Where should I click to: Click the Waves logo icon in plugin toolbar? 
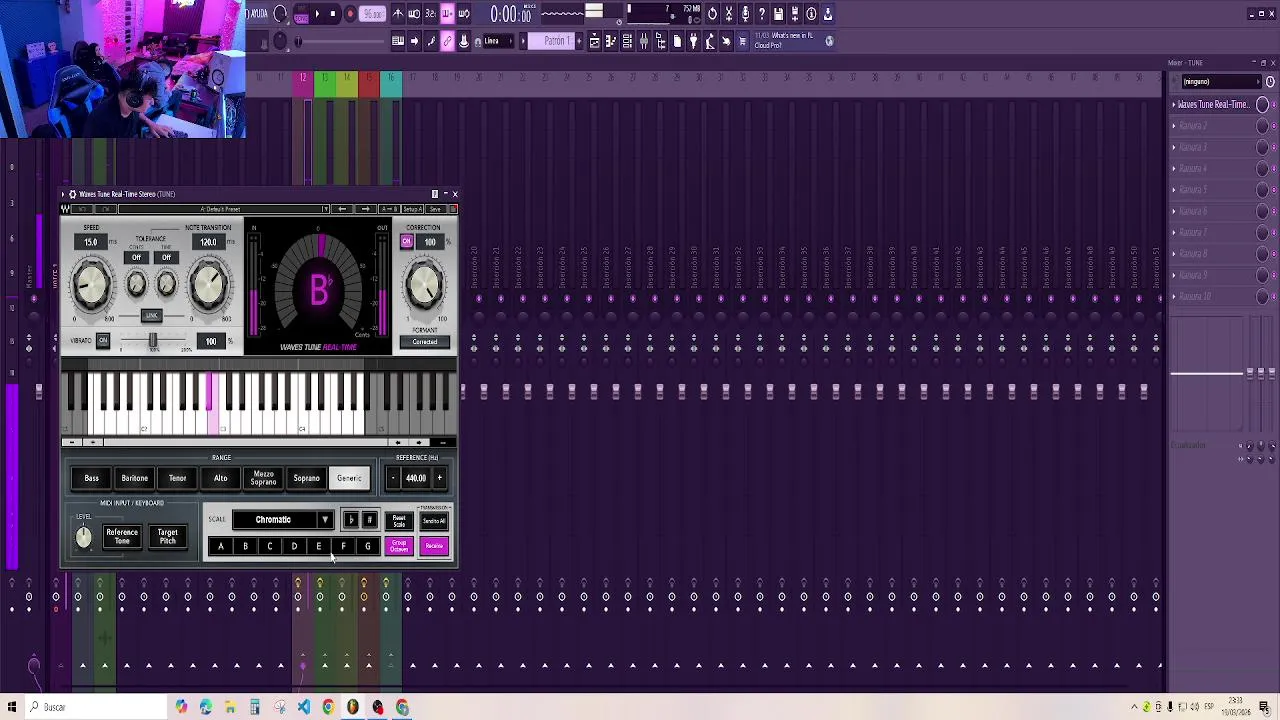[x=65, y=209]
